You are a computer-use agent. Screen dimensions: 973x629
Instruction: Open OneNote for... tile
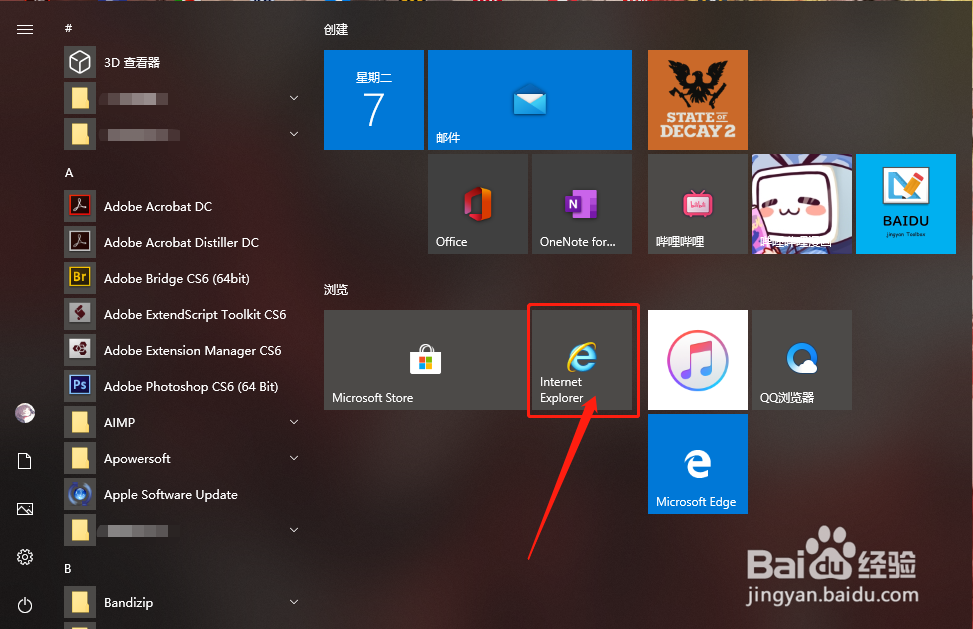[582, 204]
